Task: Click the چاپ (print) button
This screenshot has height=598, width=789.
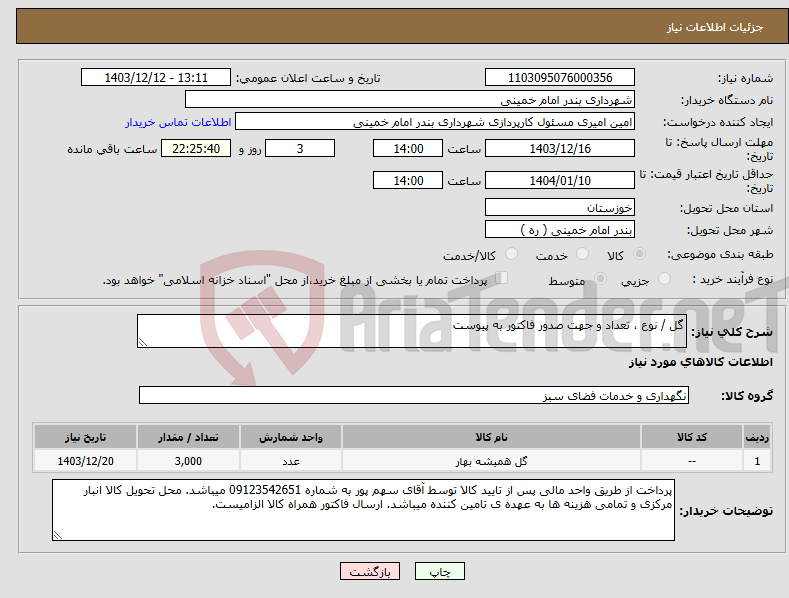Action: (439, 571)
